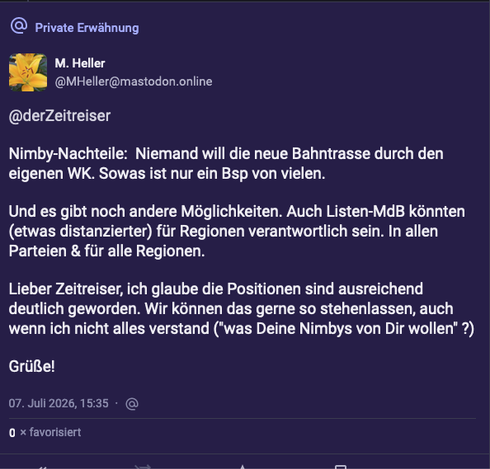Click the paragraph starting Und es gibt
This screenshot has height=469, width=490.
(x=237, y=231)
